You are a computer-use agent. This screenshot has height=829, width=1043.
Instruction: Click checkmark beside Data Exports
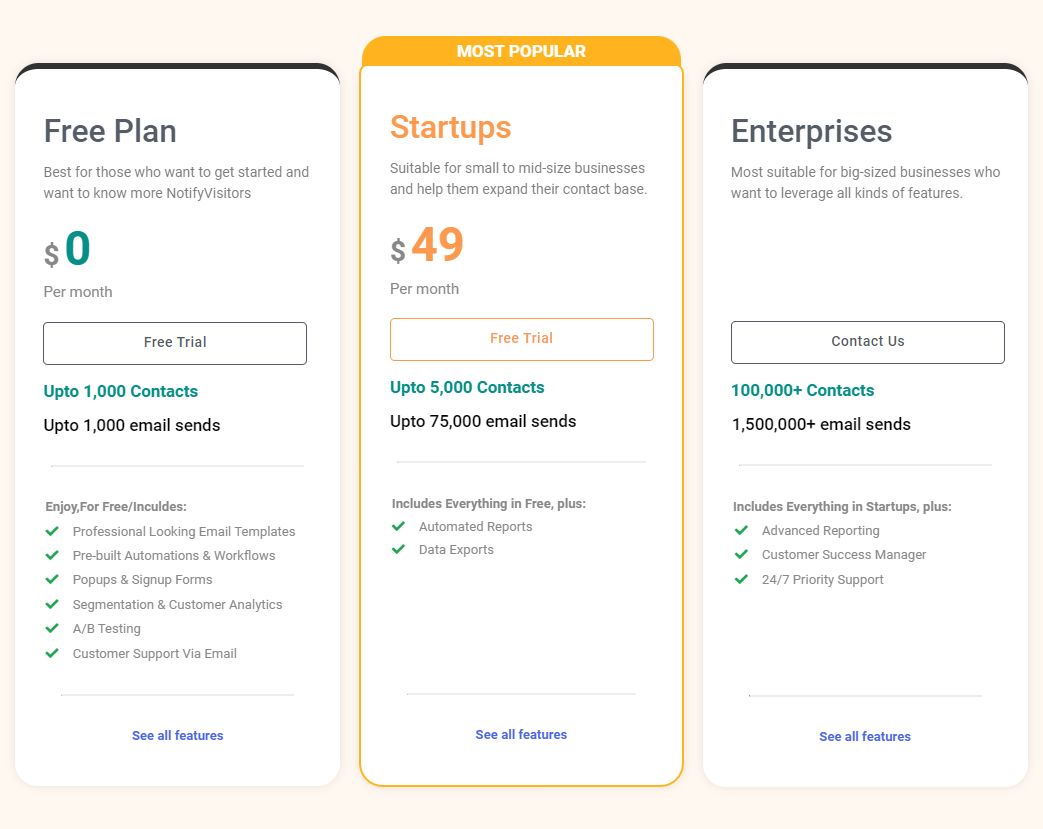pos(398,549)
